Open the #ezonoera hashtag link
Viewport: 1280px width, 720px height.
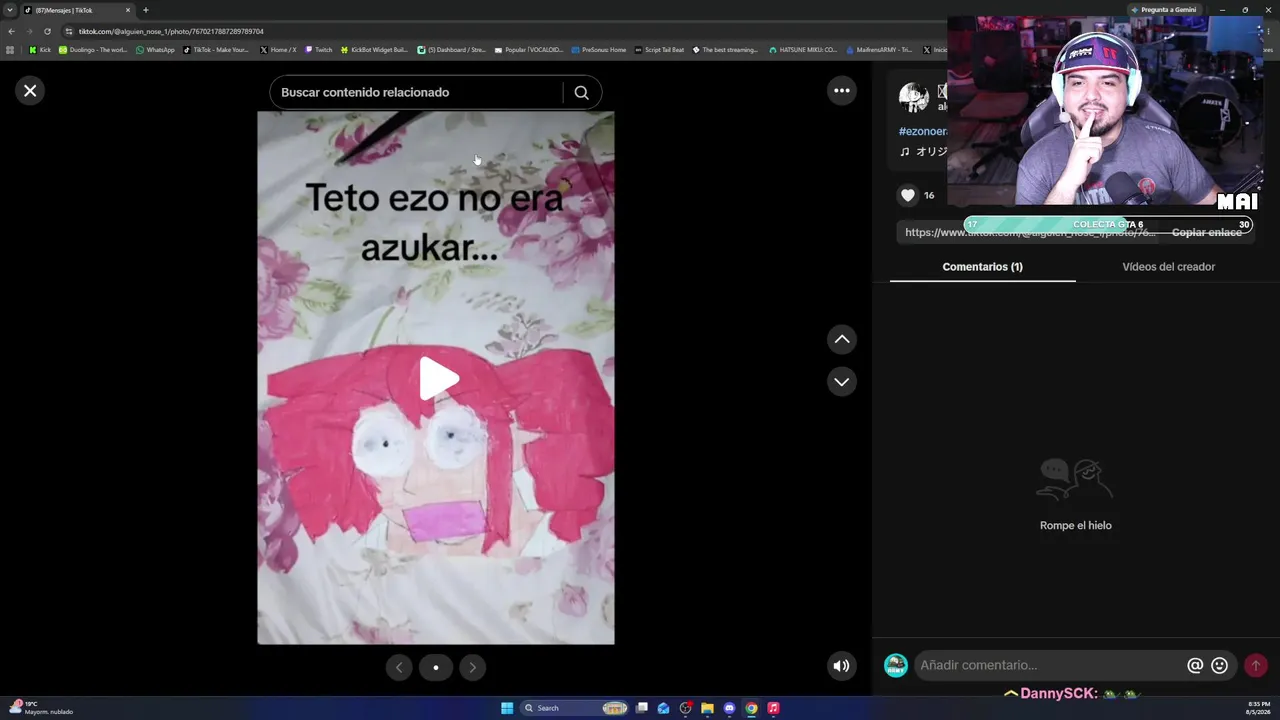tap(923, 131)
